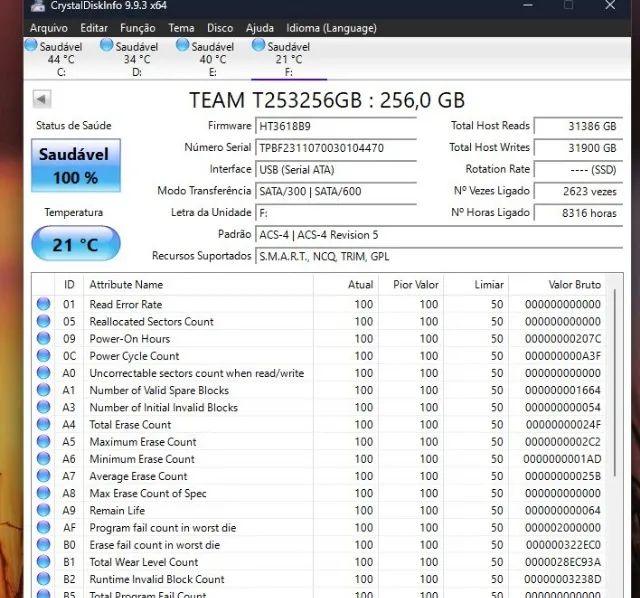640x598 pixels.
Task: Click the Valor Bruto column header
Action: click(x=558, y=285)
